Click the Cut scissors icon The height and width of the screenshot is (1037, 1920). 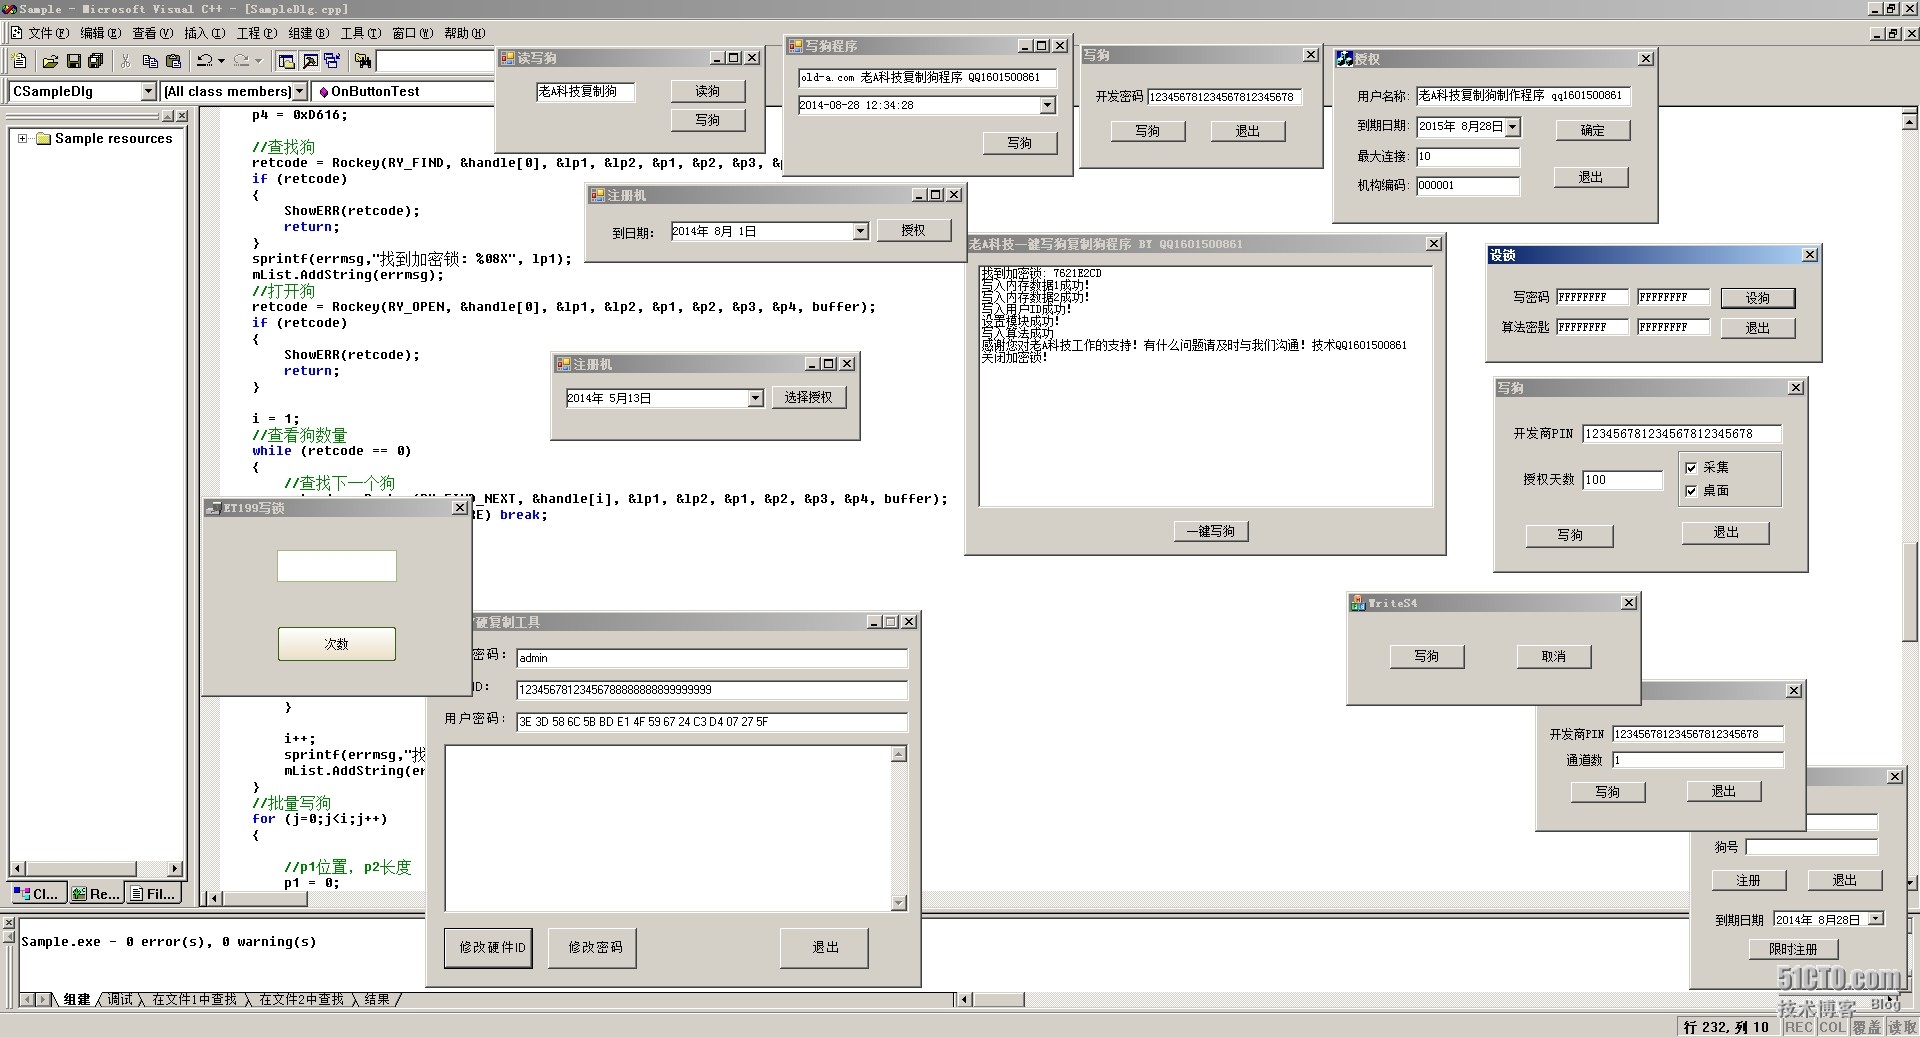point(126,61)
